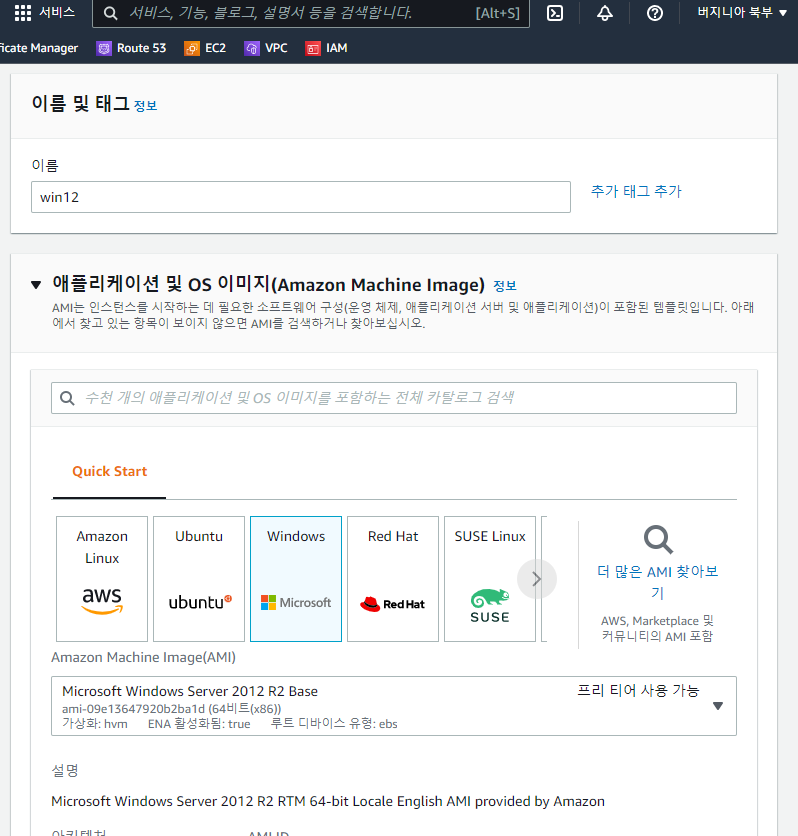Click the 프리 티어 사용 가능 label

(x=638, y=690)
